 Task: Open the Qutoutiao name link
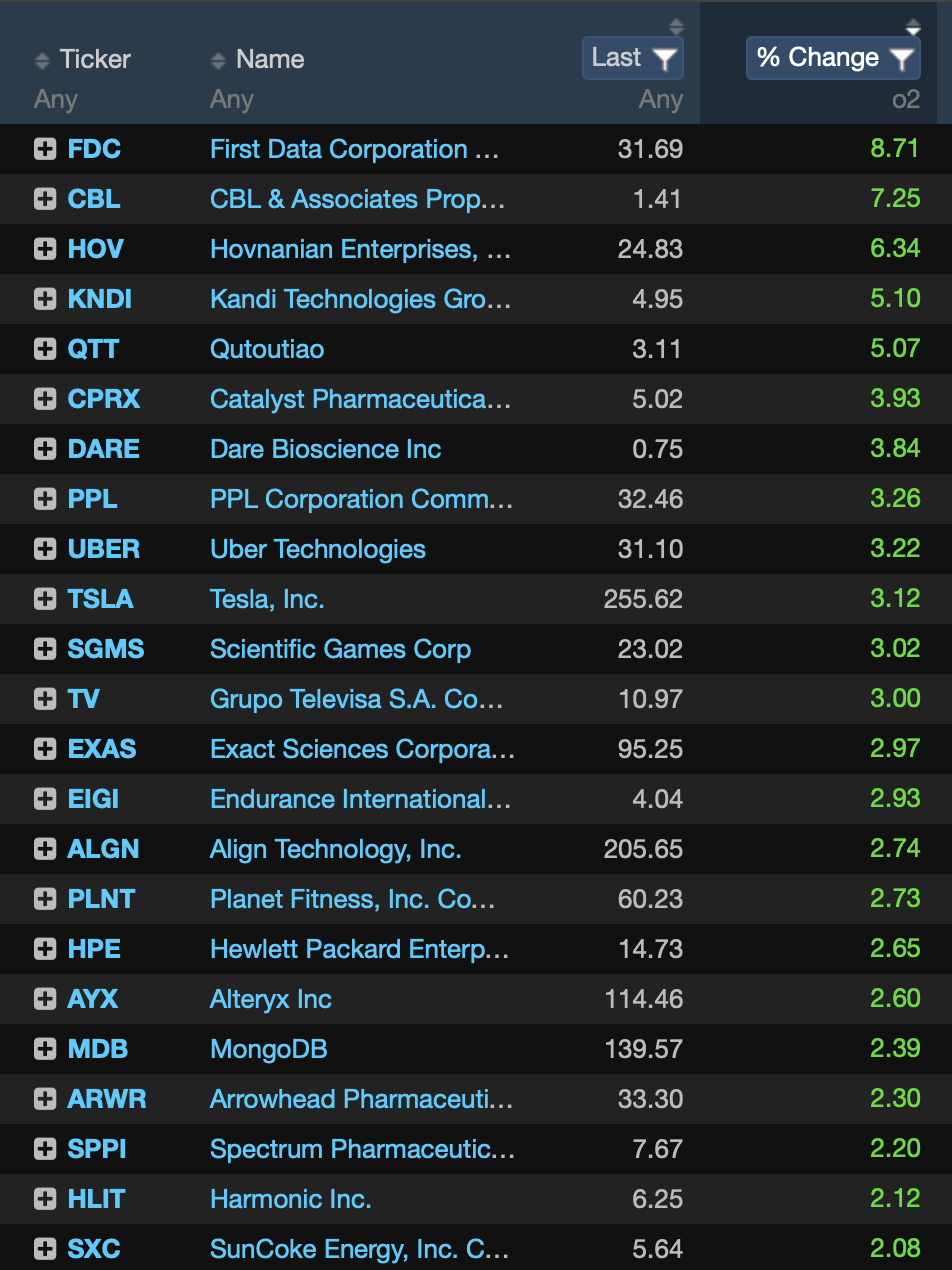coord(267,349)
